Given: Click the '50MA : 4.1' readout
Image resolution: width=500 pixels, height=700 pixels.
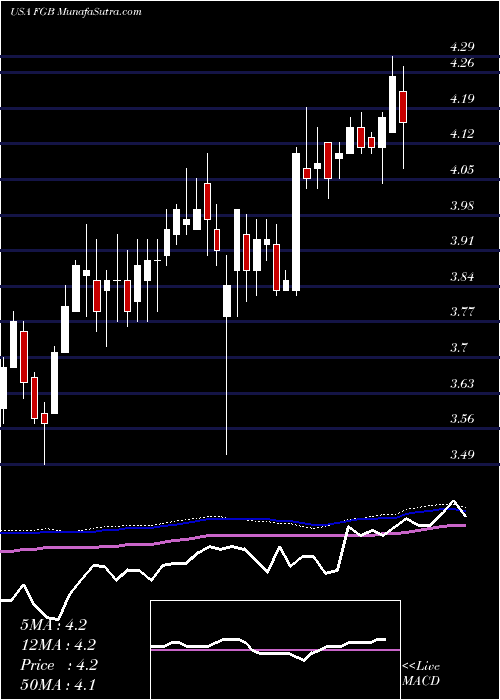Looking at the screenshot, I should pos(58,685).
